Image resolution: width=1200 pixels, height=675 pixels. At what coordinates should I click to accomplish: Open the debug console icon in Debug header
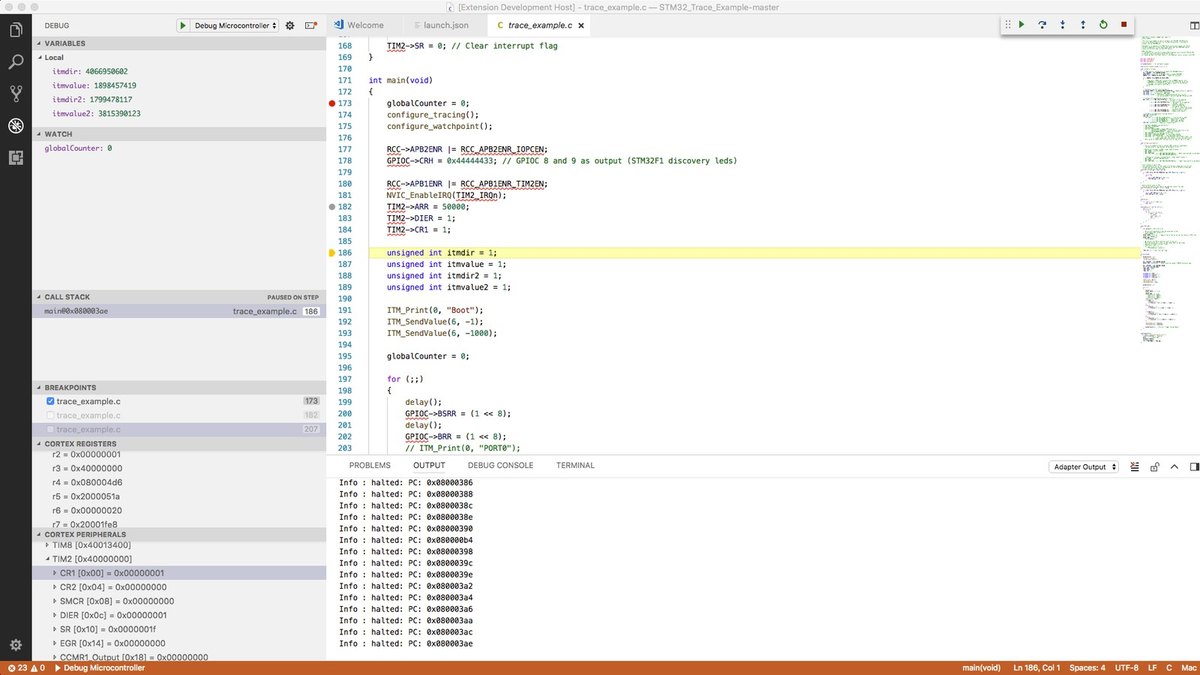[x=312, y=25]
